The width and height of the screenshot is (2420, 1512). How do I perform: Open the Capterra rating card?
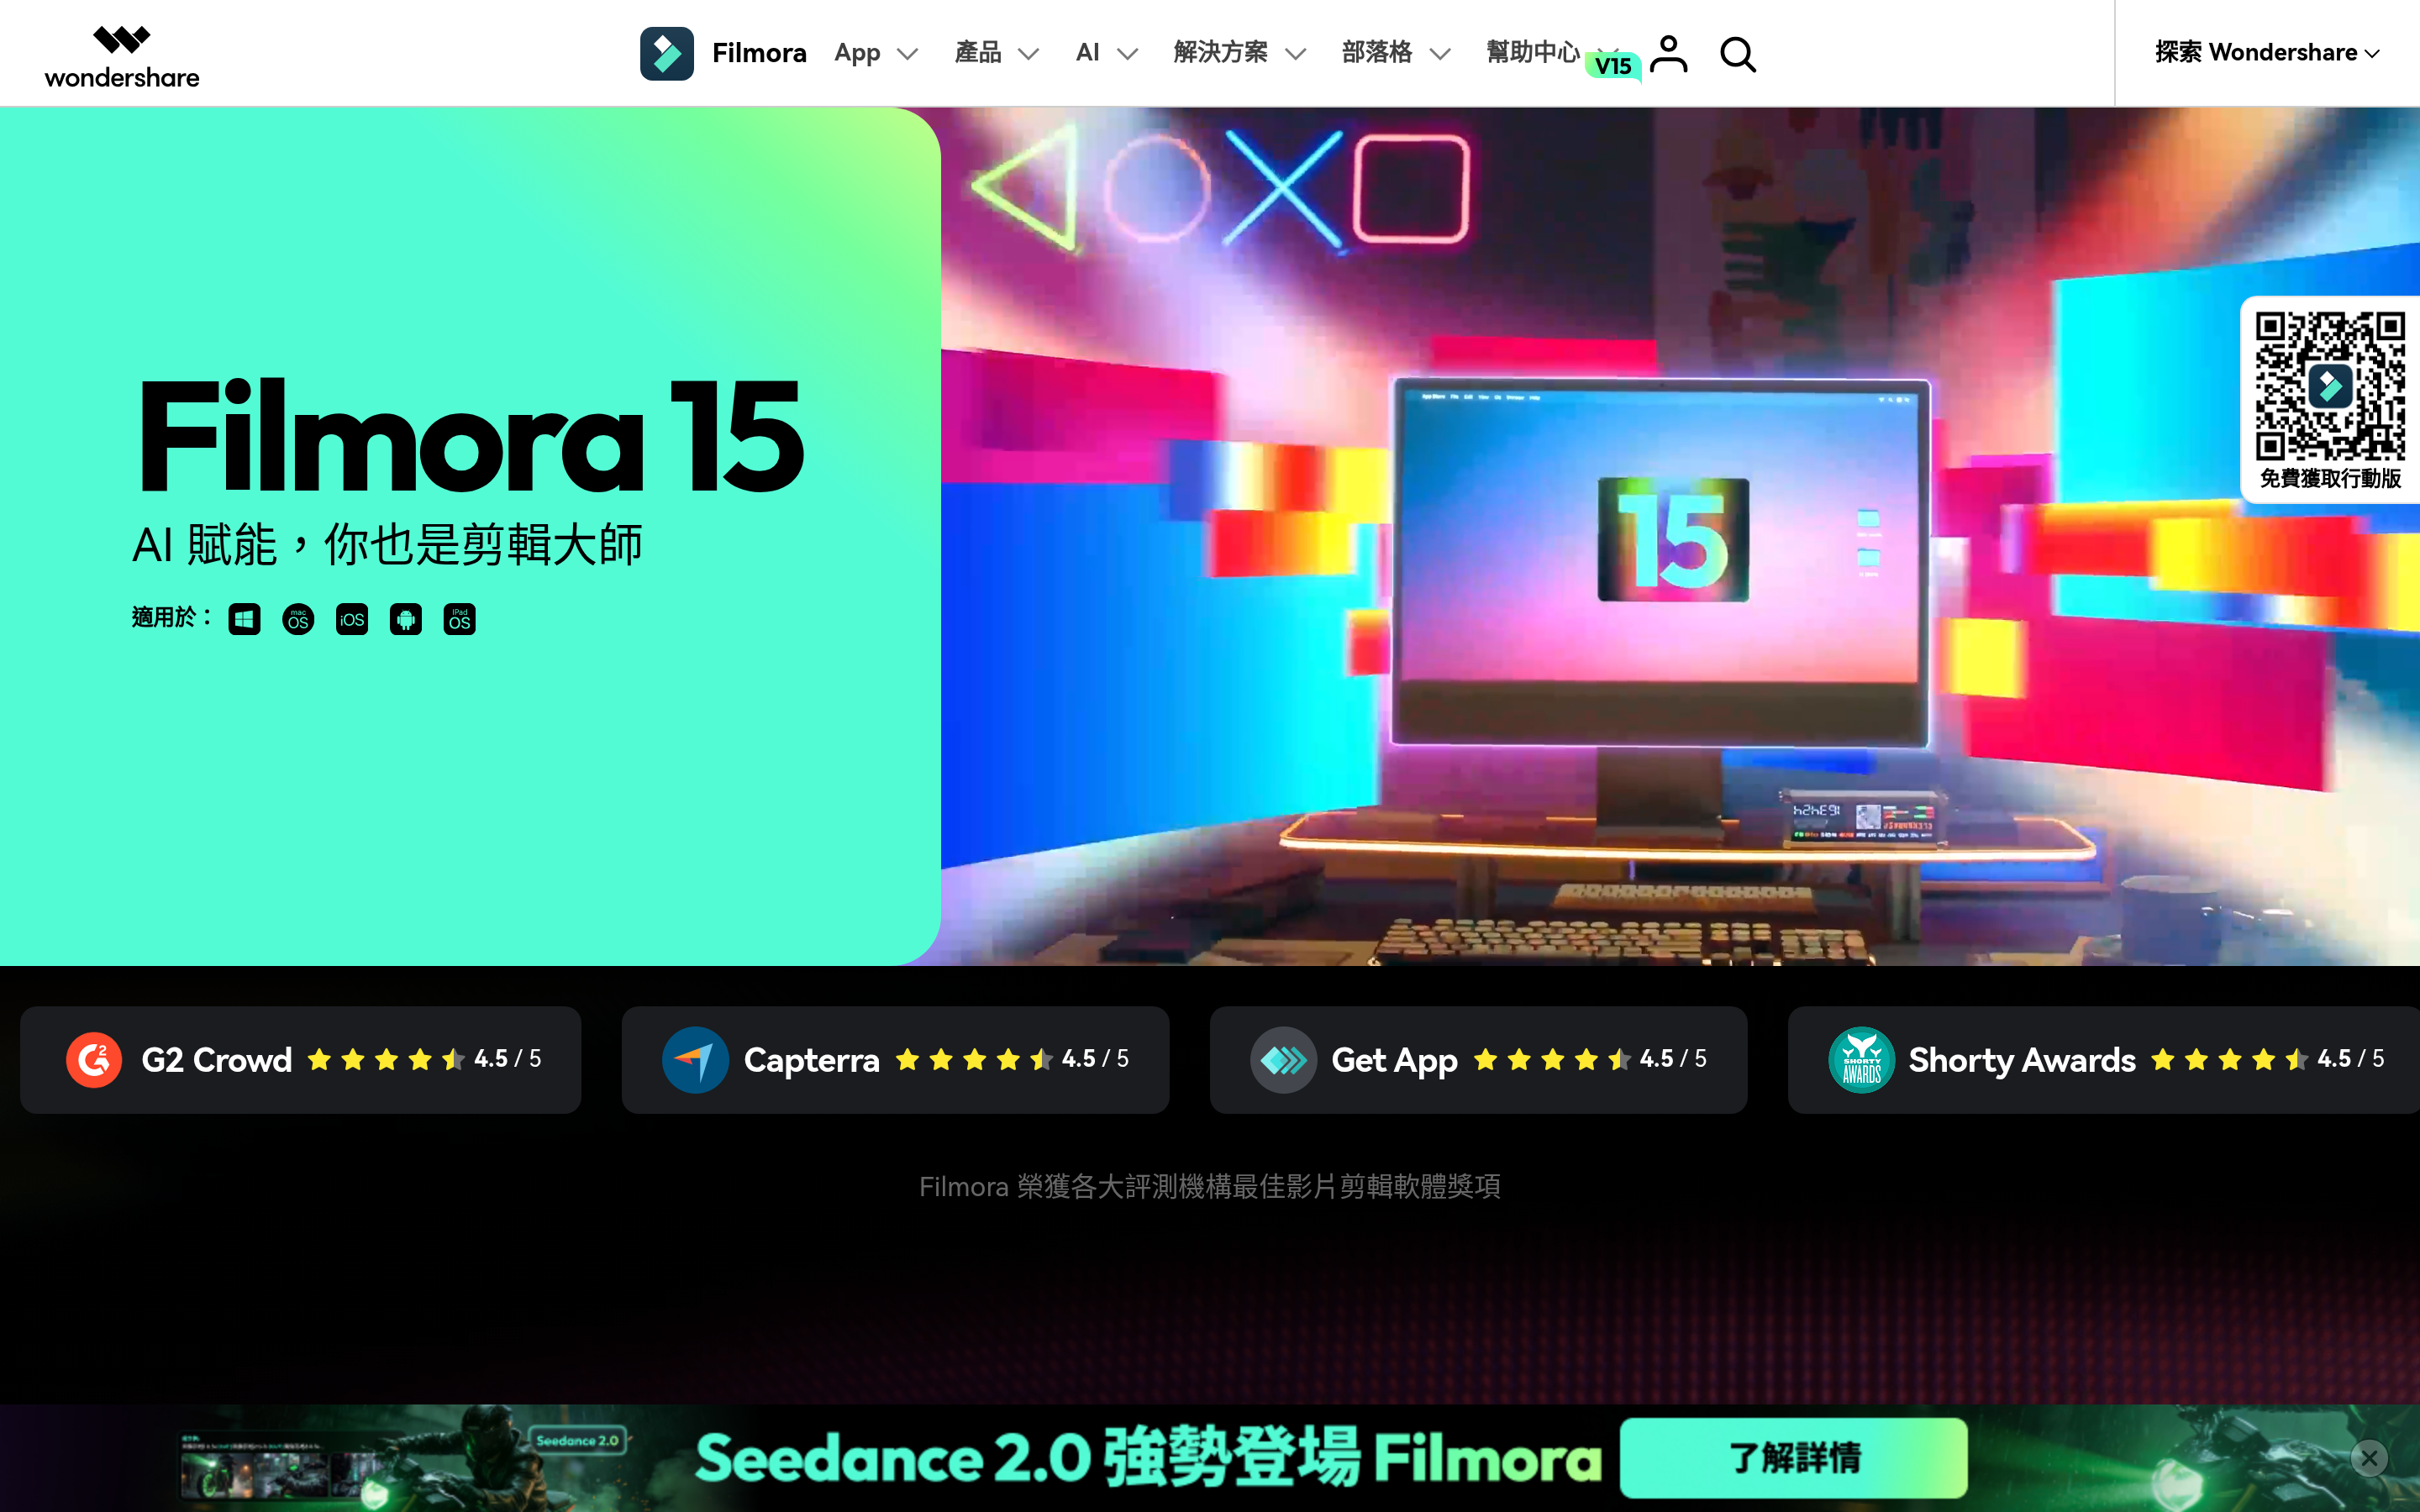click(x=895, y=1060)
